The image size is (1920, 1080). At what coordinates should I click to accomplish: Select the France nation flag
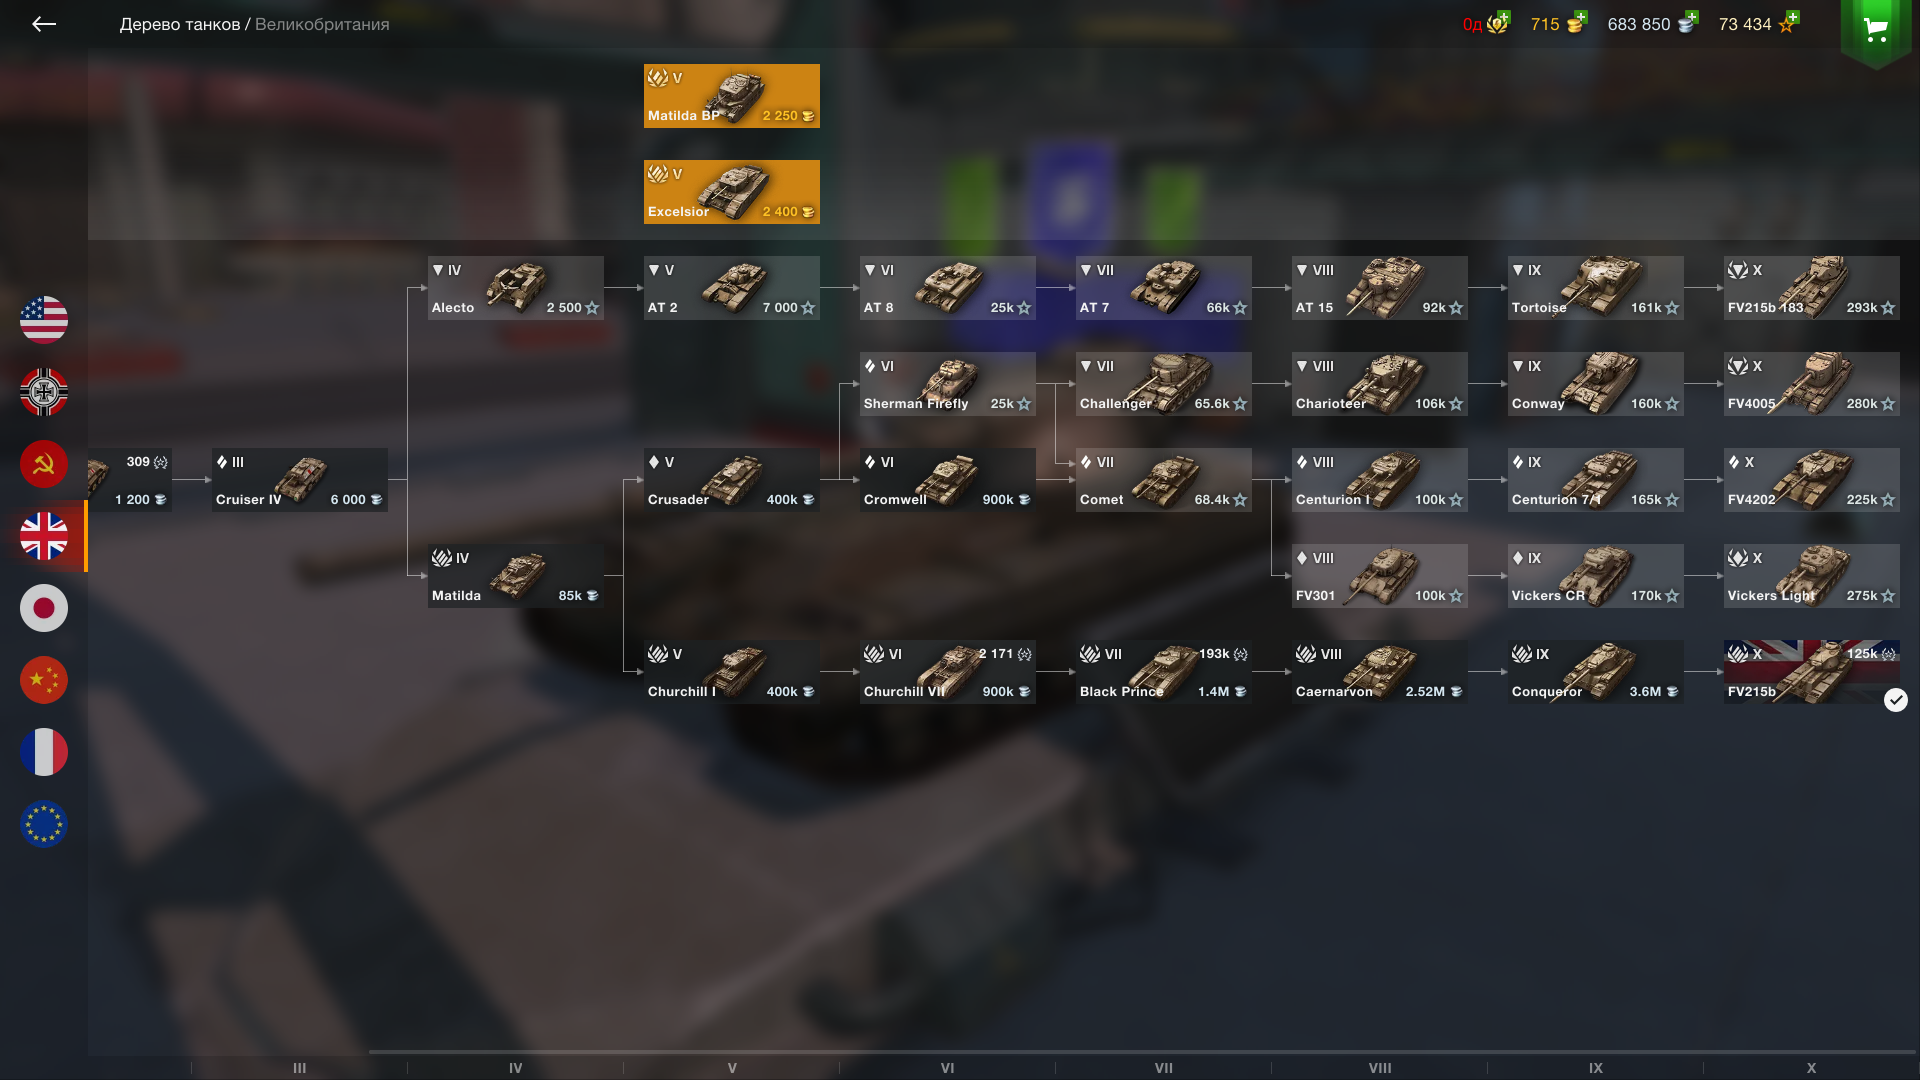click(44, 752)
